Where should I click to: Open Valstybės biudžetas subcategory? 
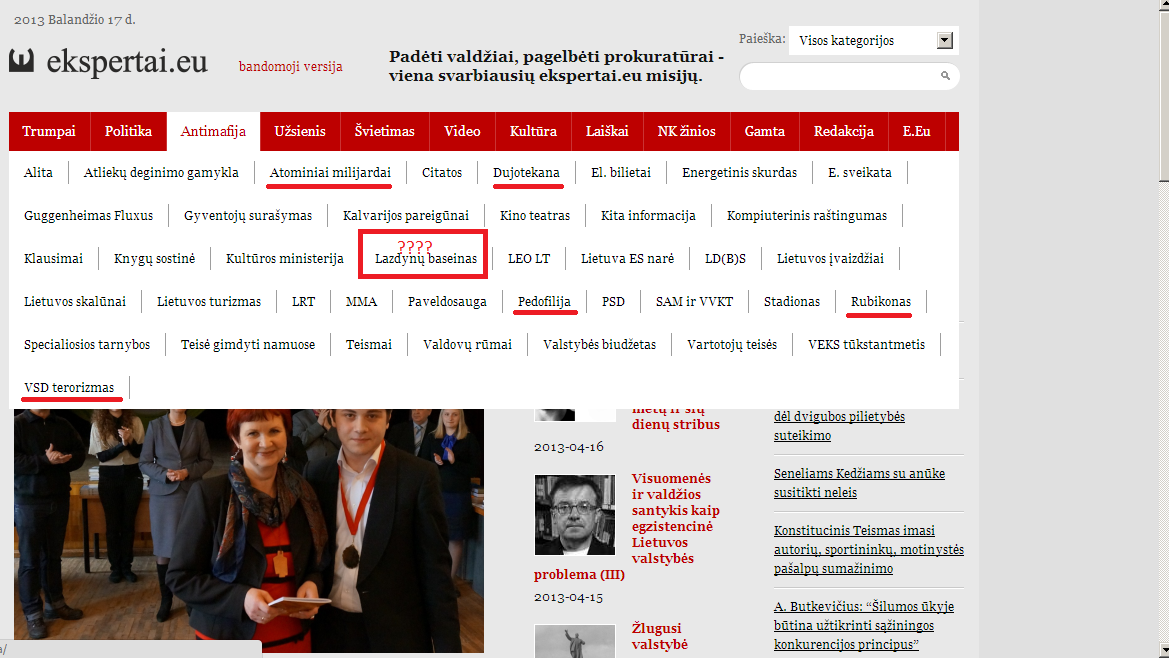[x=600, y=345]
